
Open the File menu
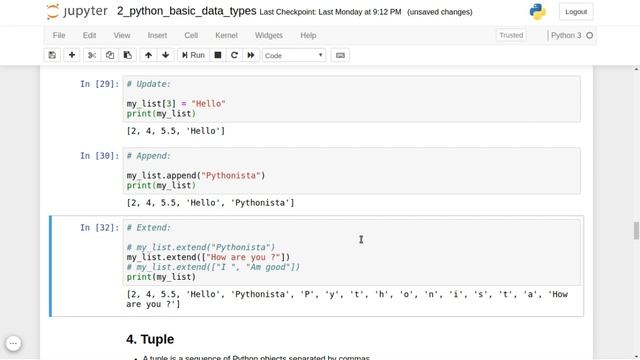click(x=59, y=36)
